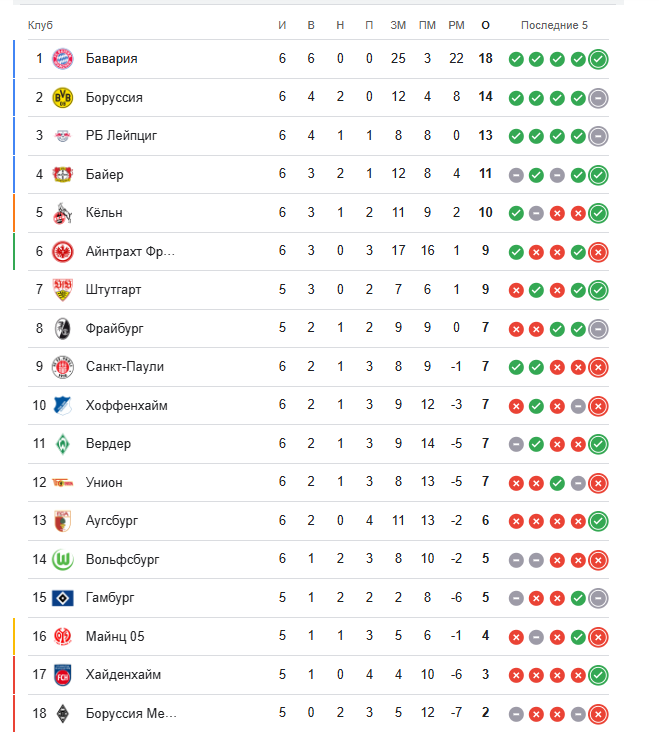The height and width of the screenshot is (746, 659).
Task: Click the Вердер green diamond logo
Action: pos(63,444)
